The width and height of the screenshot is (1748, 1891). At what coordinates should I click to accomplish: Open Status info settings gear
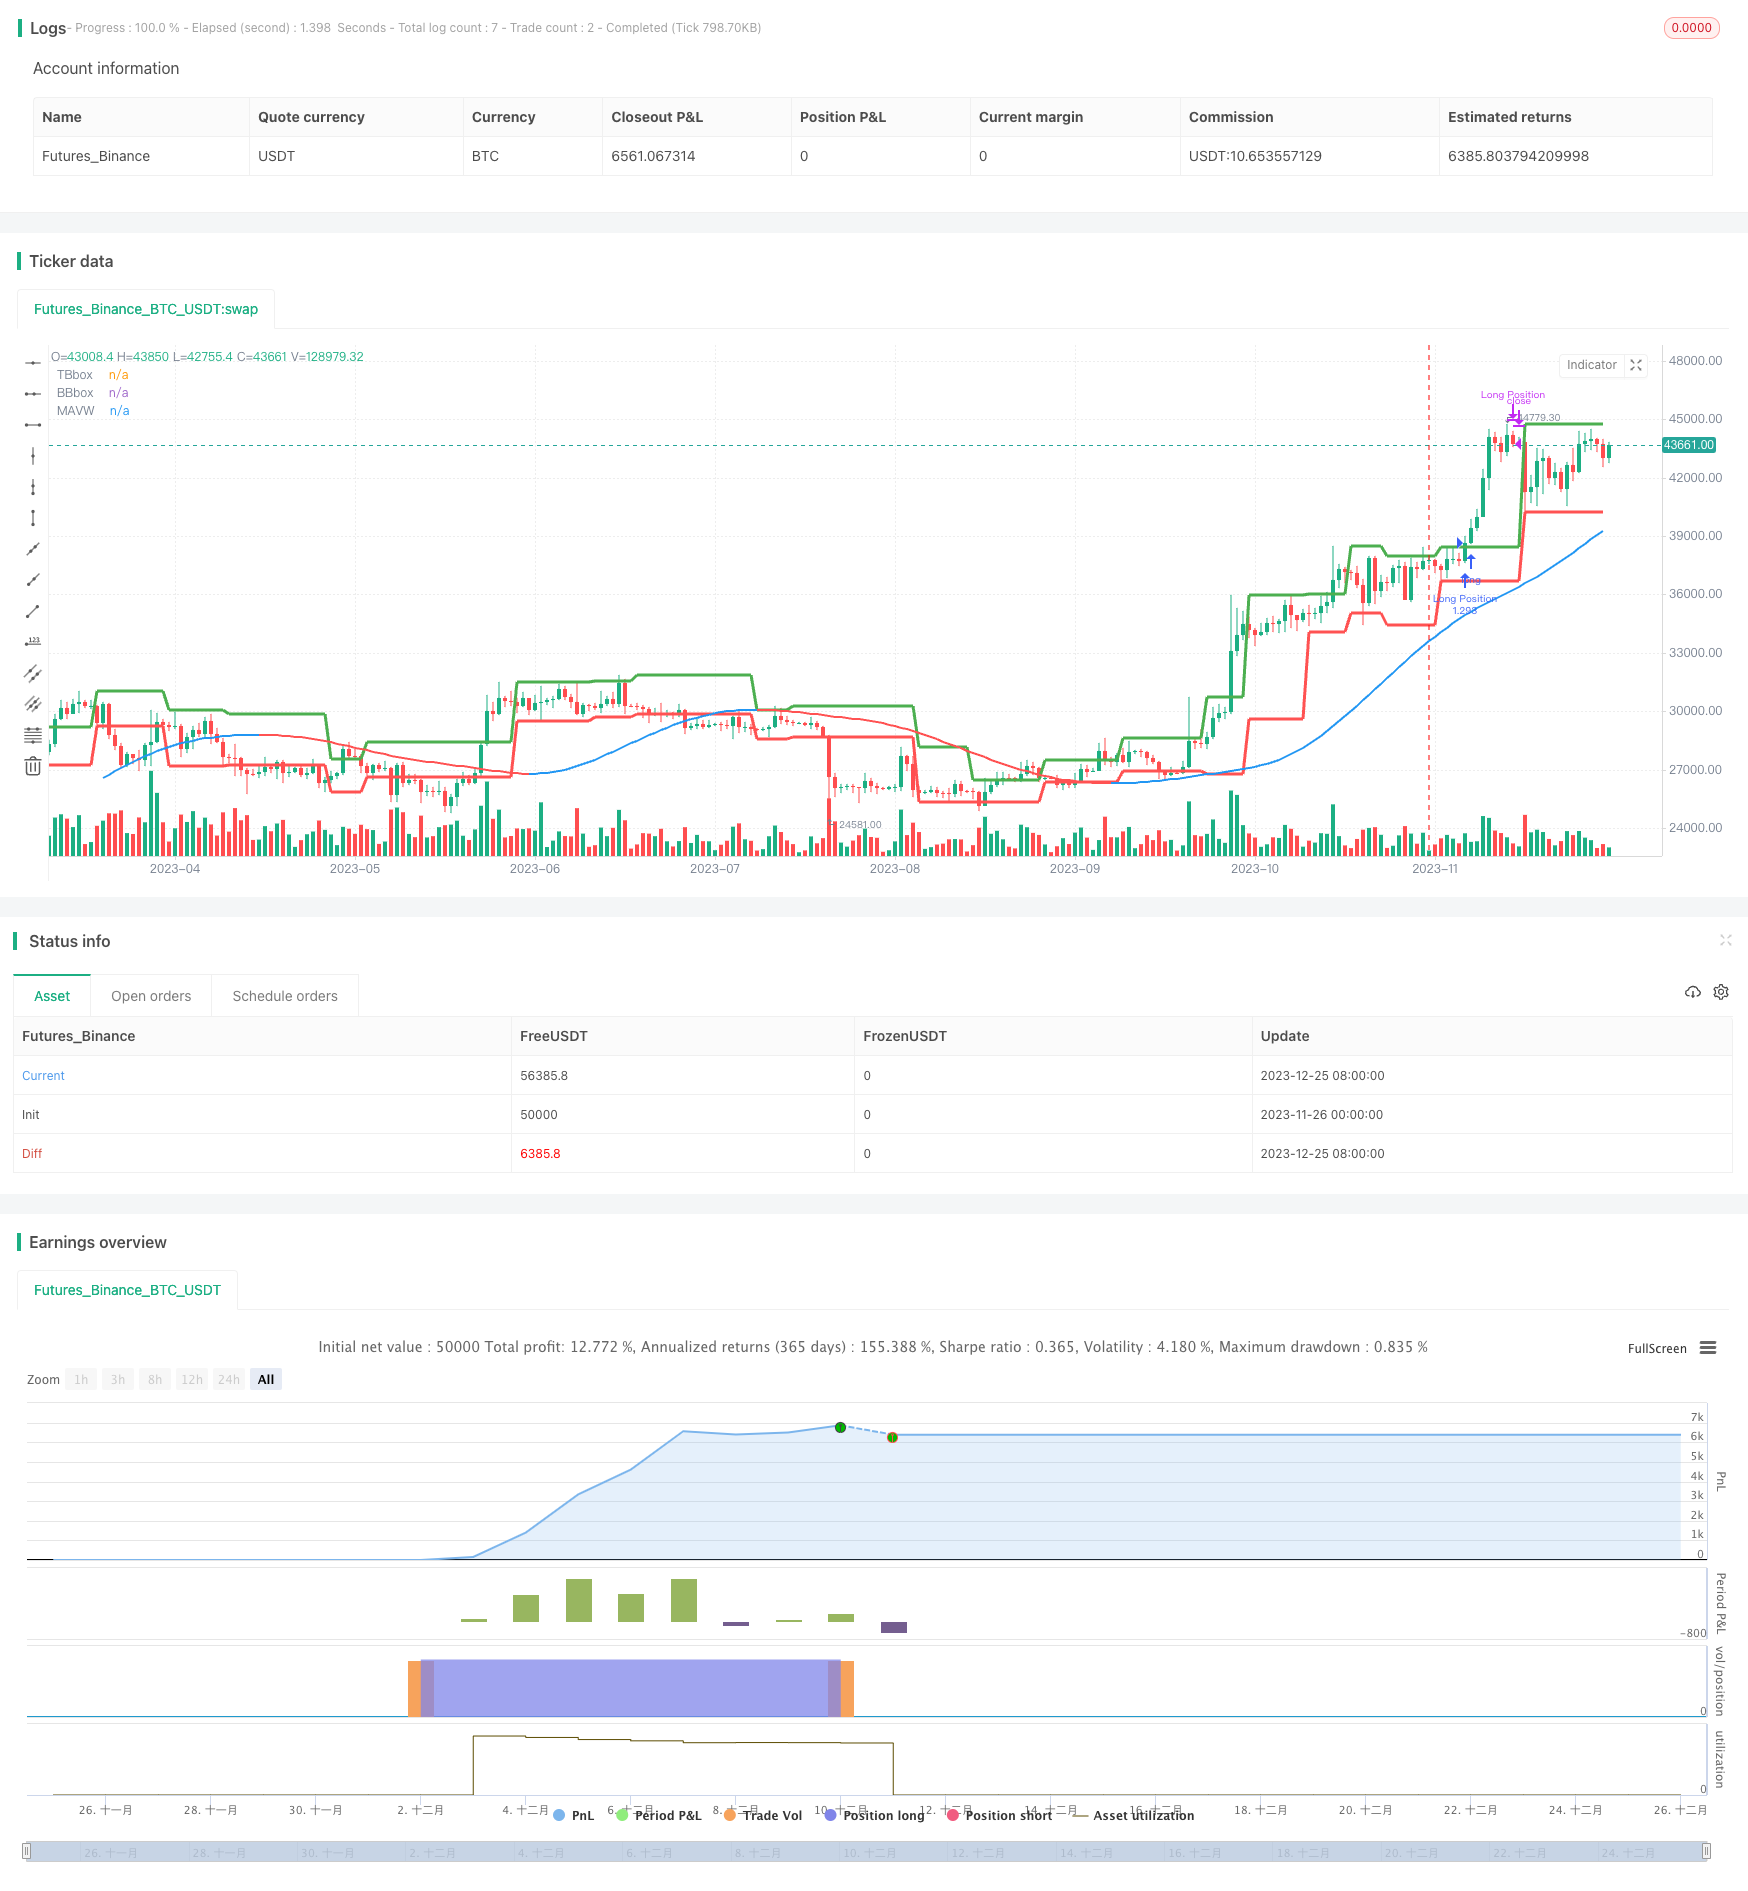pos(1720,992)
